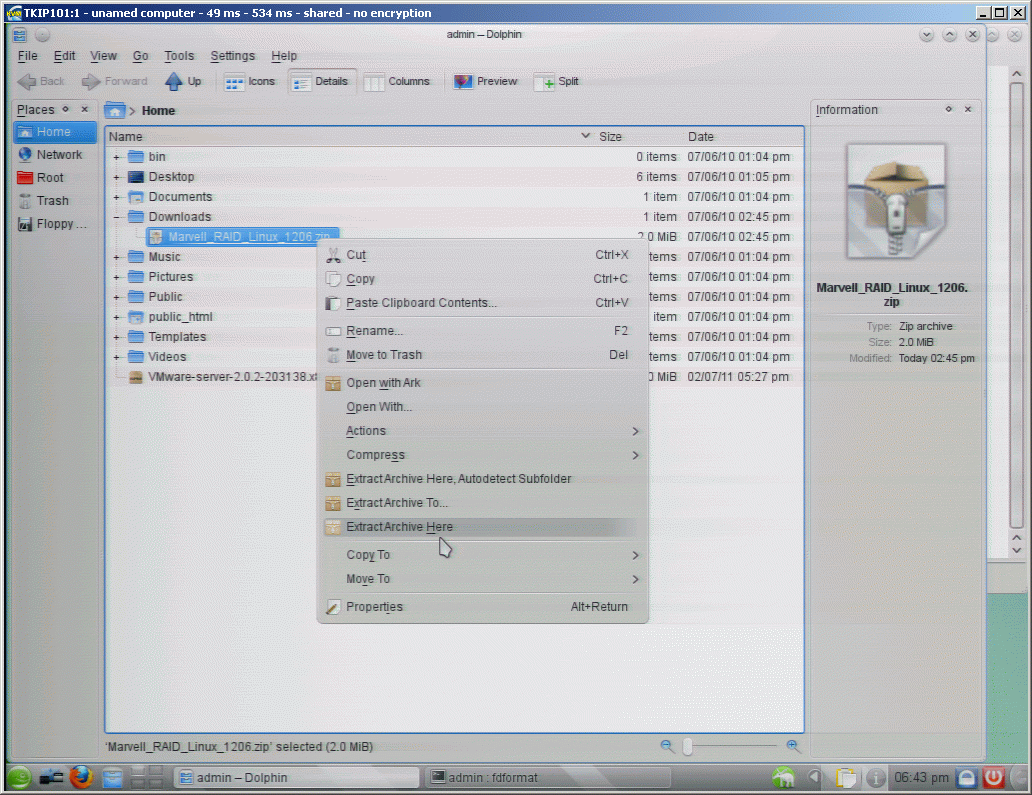
Task: Click the zoom out magnifier icon
Action: pos(667,746)
